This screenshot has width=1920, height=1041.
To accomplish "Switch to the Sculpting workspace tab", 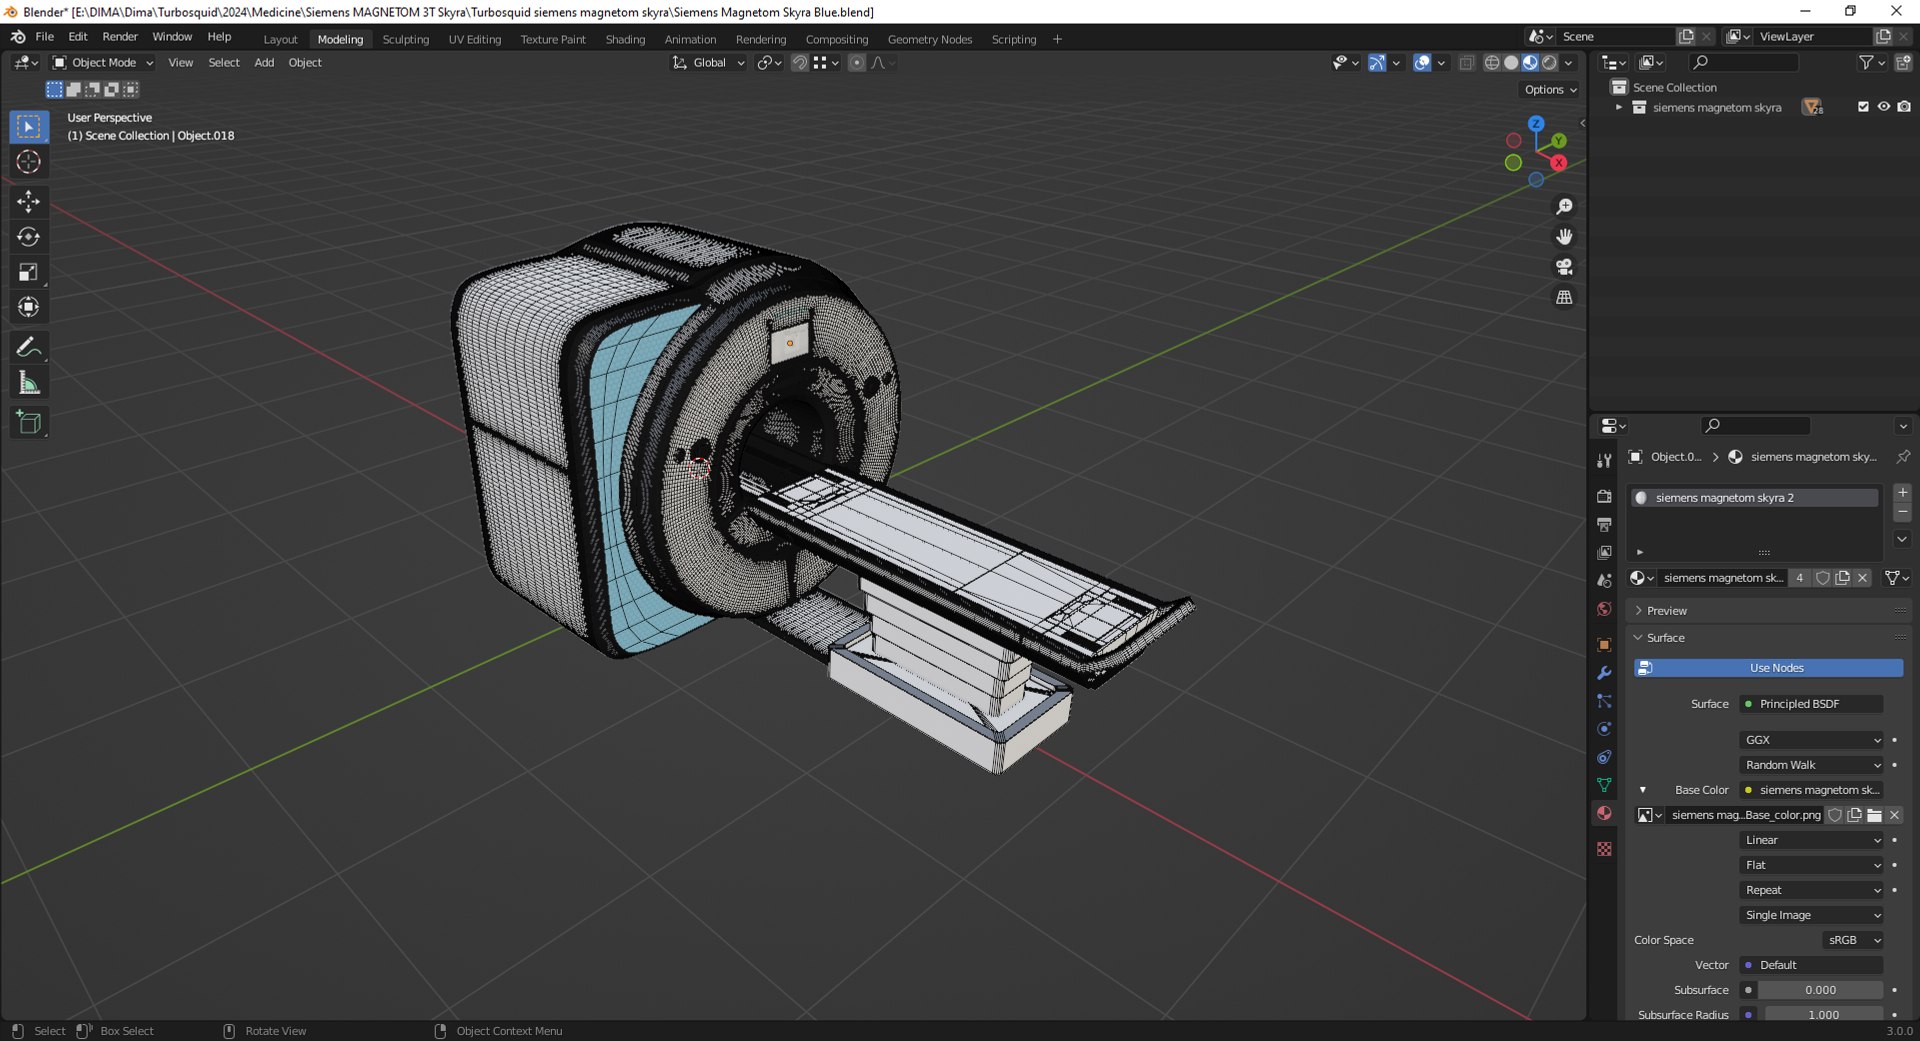I will click(405, 39).
